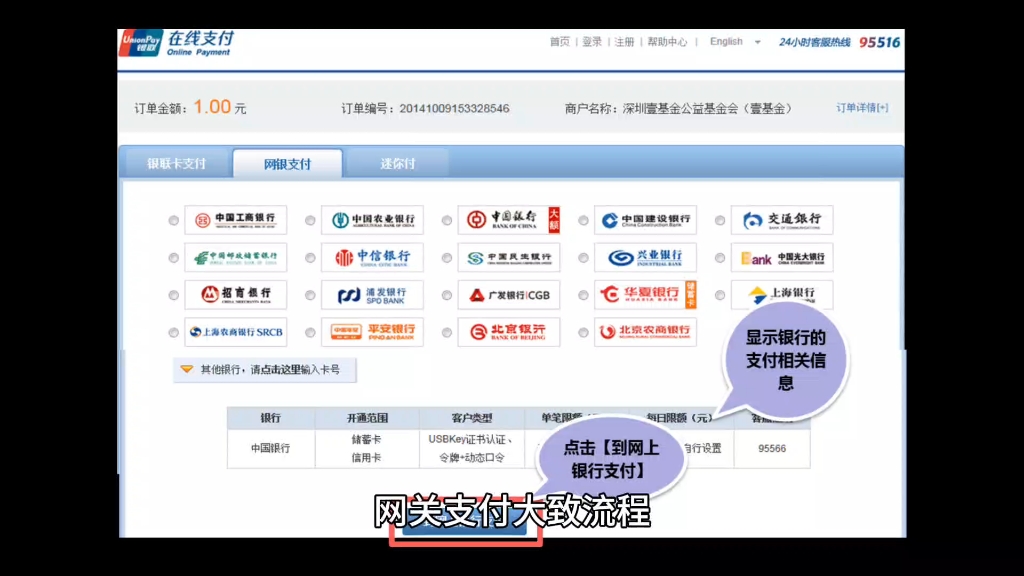Select the 中国工商银行 bank logo

tap(236, 220)
